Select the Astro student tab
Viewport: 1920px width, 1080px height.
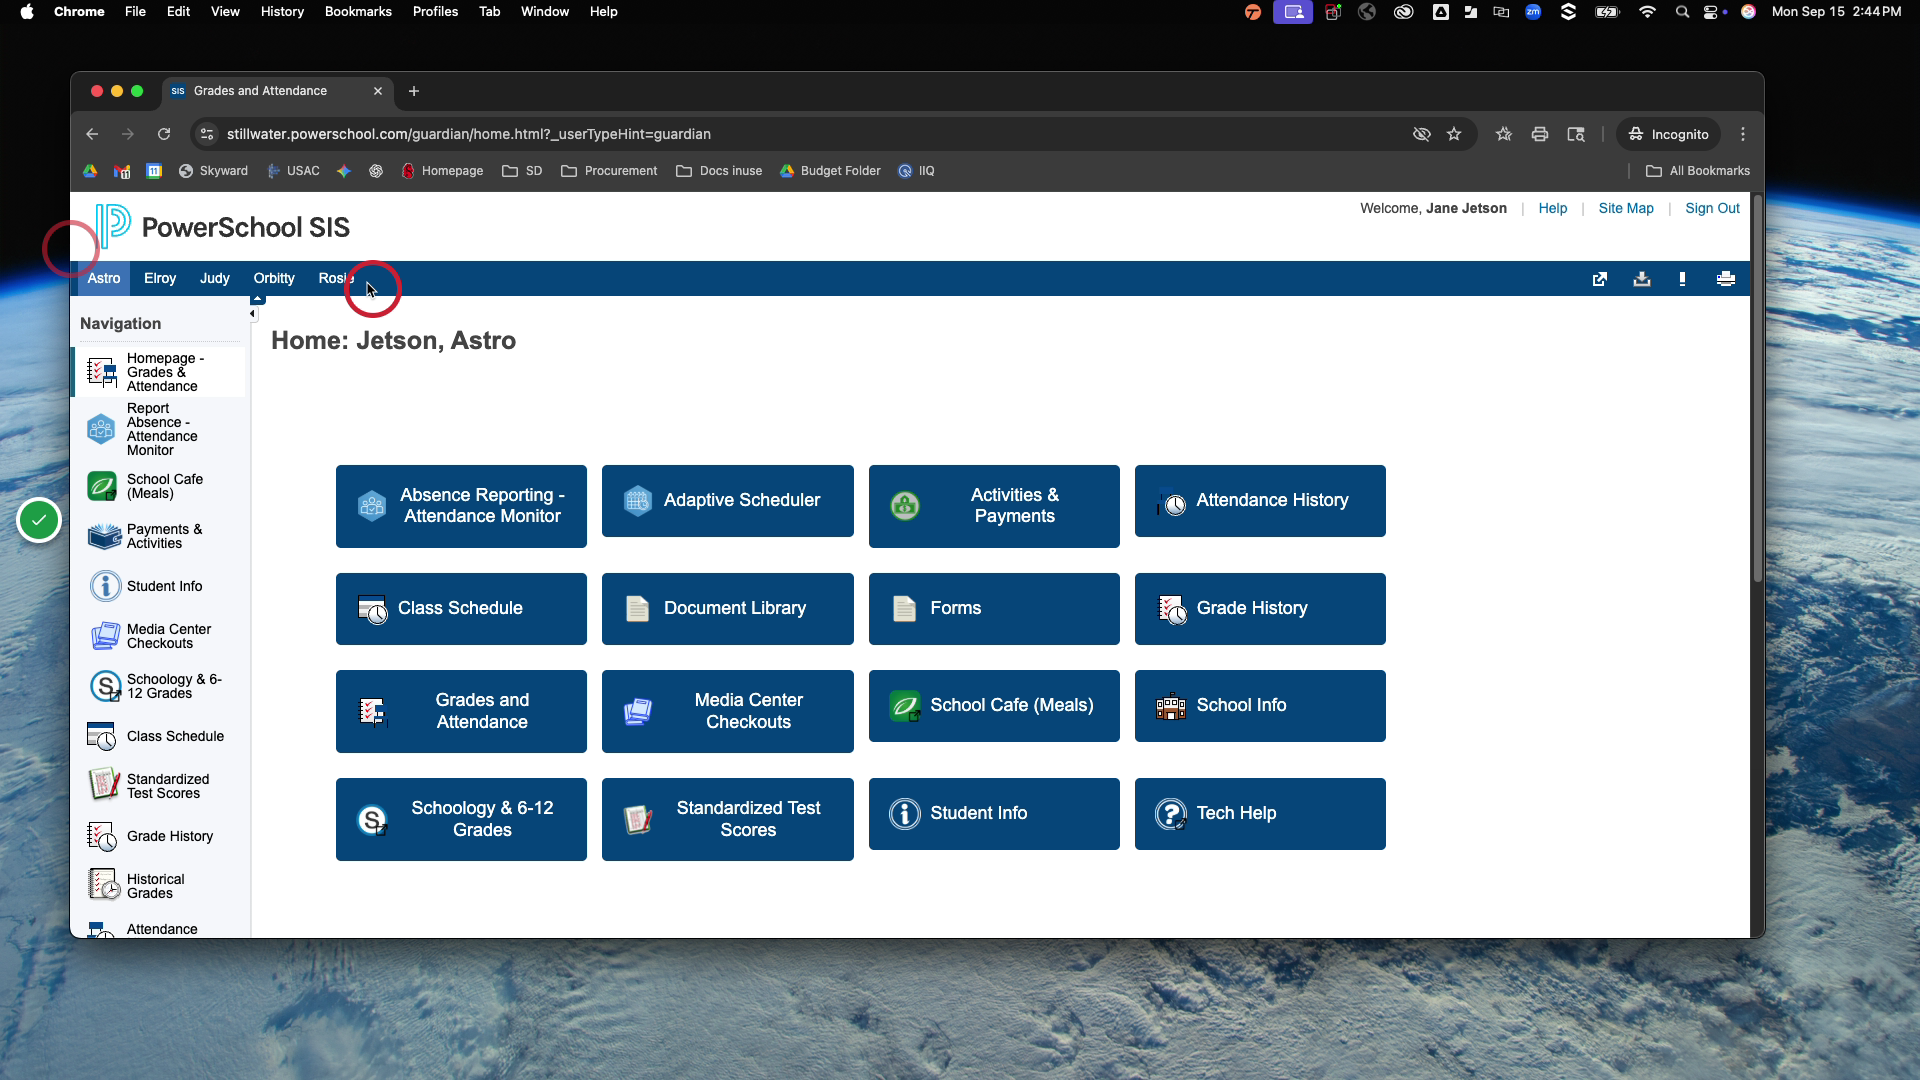click(x=104, y=279)
